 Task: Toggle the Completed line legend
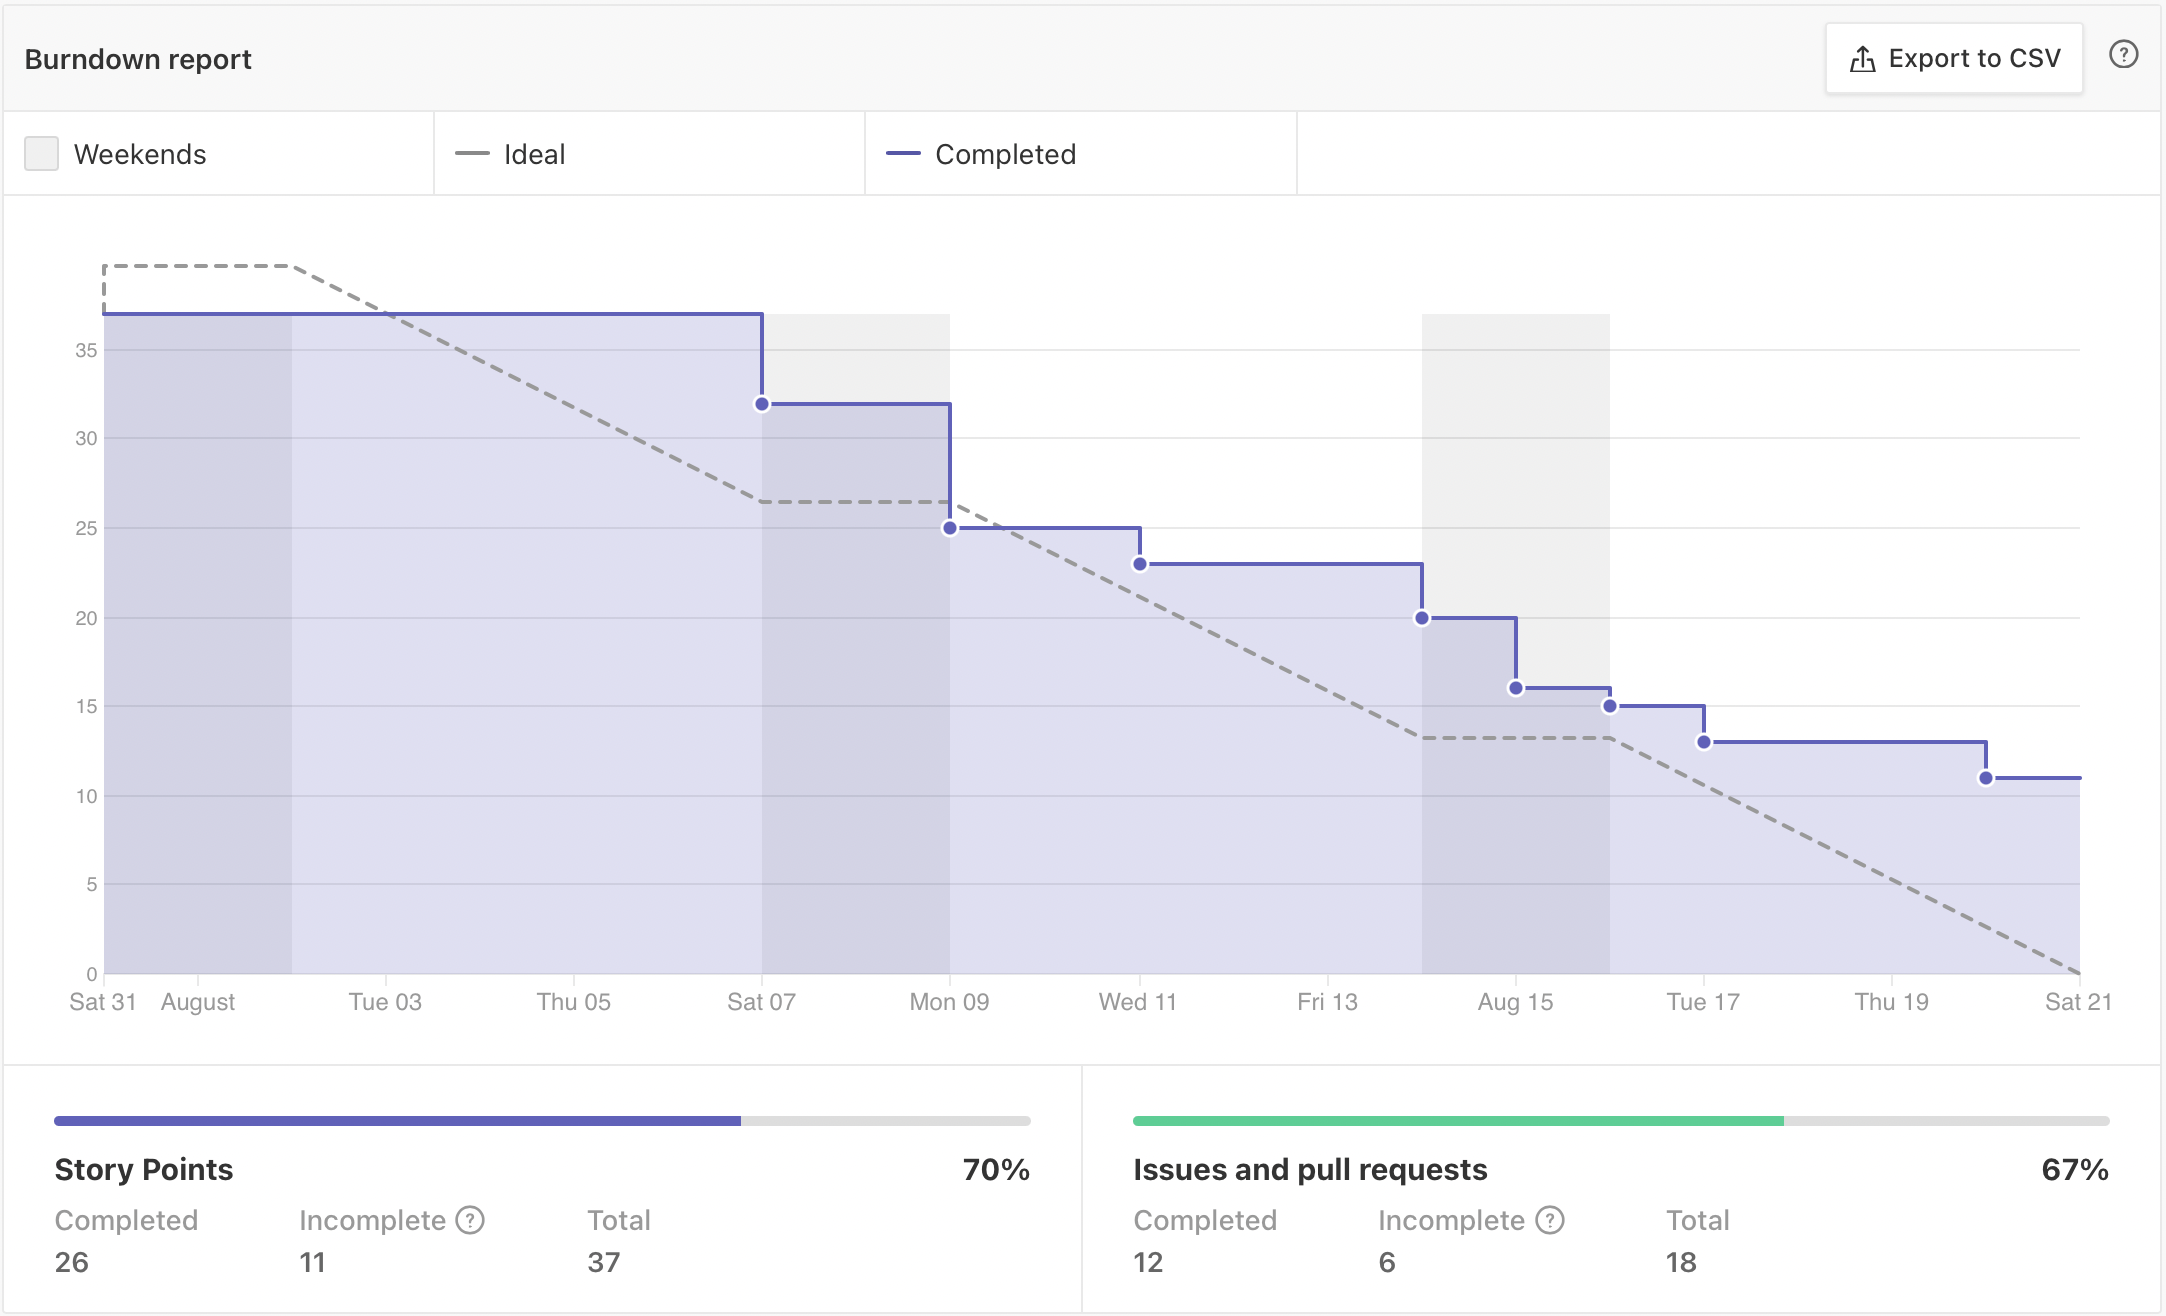(1004, 154)
